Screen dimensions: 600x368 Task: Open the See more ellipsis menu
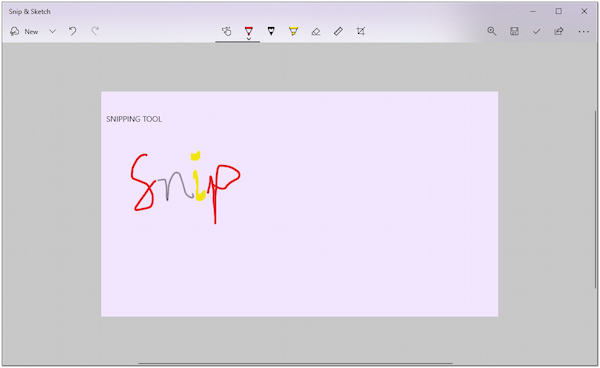click(584, 32)
